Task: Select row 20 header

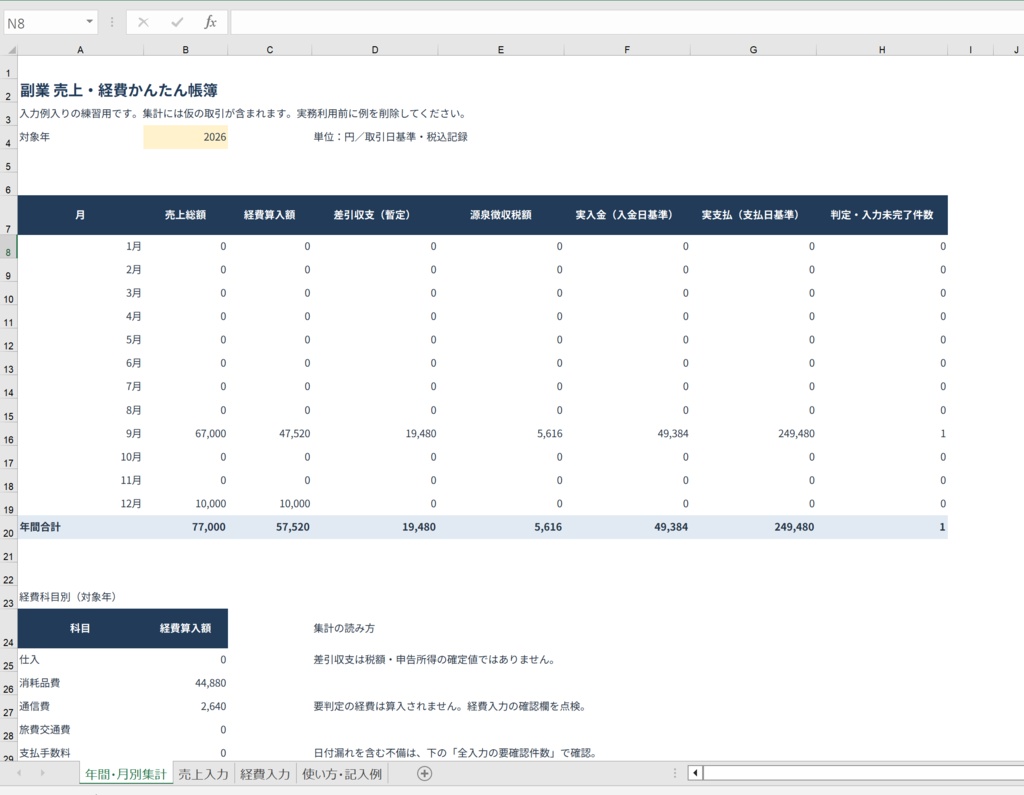Action: pos(8,527)
